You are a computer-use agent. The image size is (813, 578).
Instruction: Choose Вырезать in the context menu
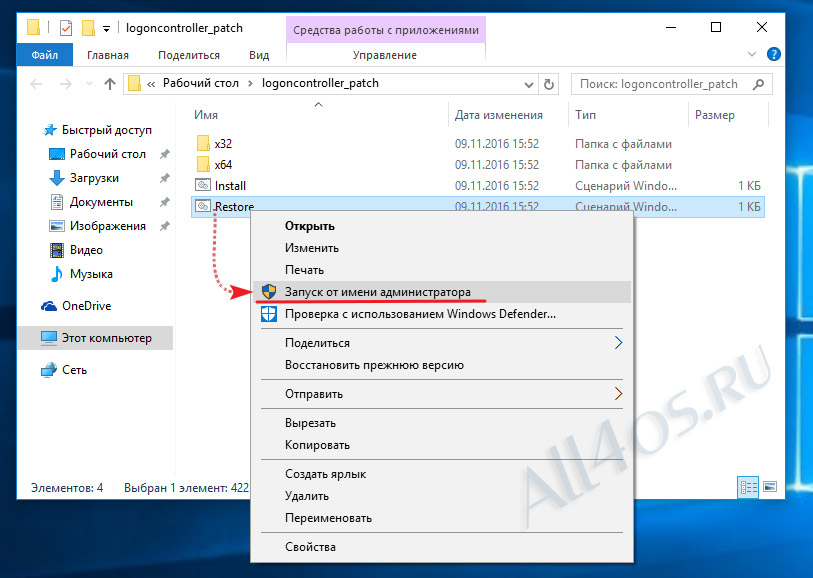point(442,423)
